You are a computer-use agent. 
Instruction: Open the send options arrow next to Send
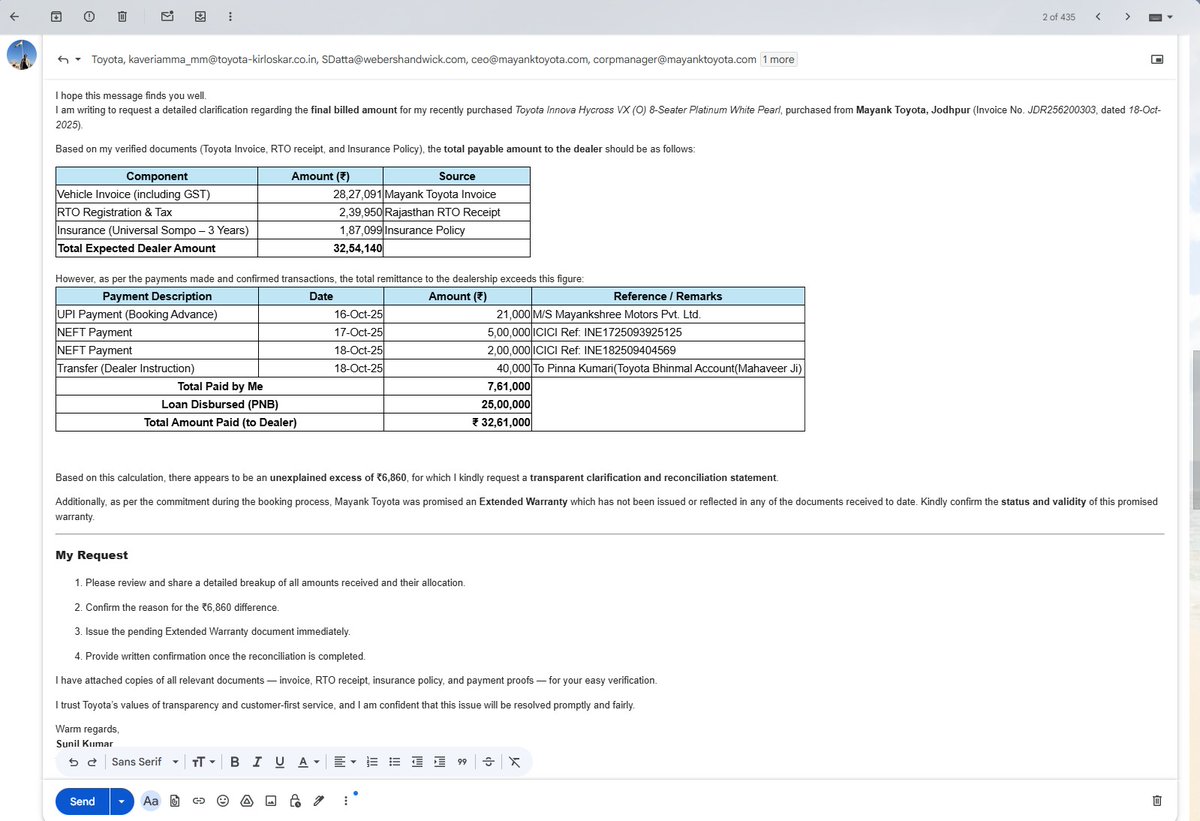pos(122,801)
